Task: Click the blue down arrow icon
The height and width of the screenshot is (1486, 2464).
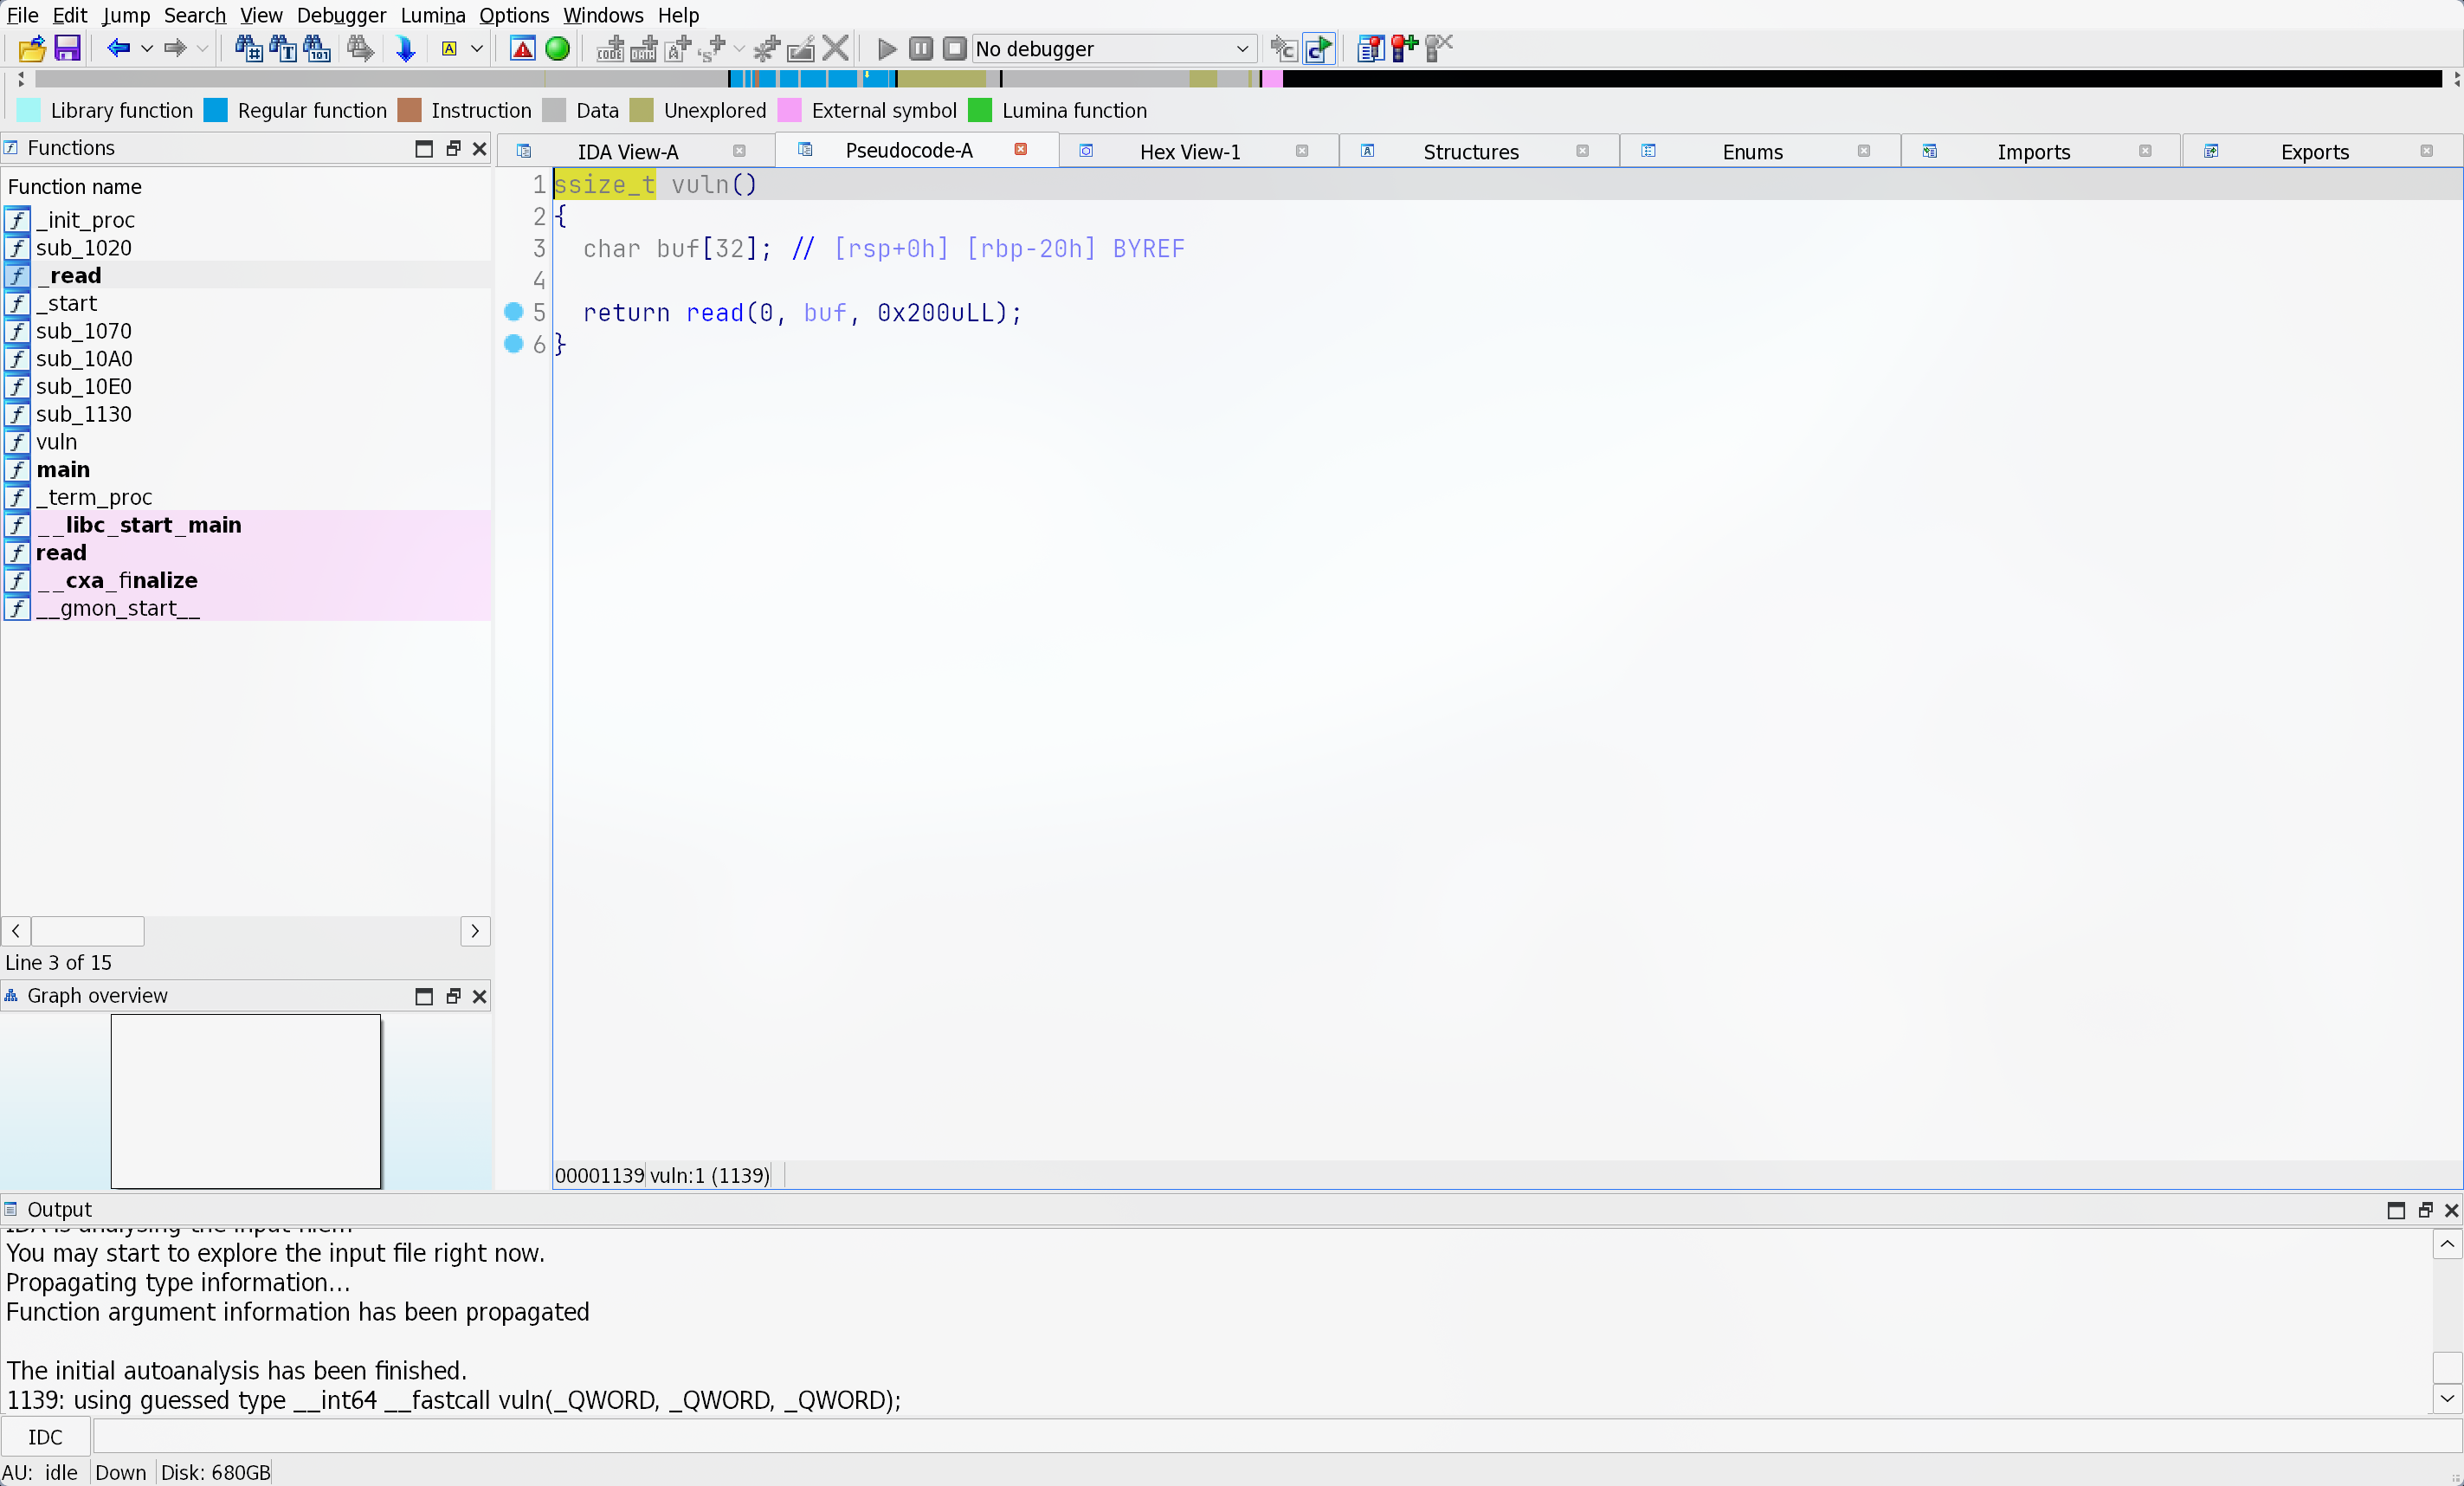Action: pos(405,48)
